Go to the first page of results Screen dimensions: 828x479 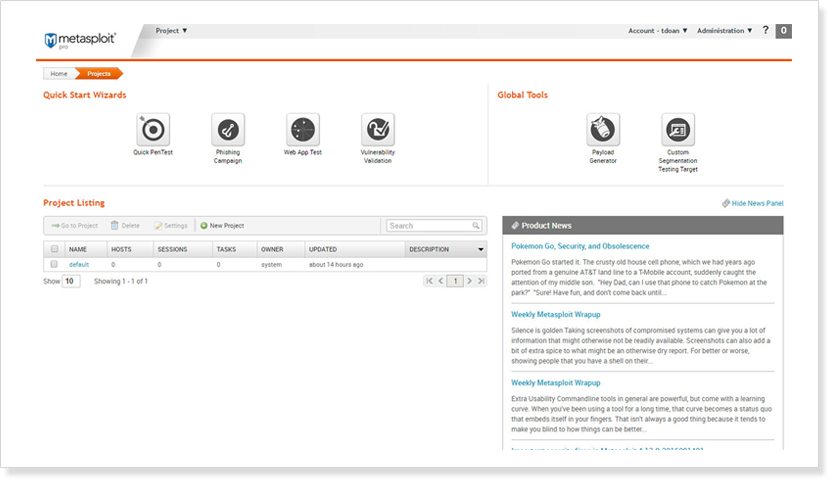(429, 281)
